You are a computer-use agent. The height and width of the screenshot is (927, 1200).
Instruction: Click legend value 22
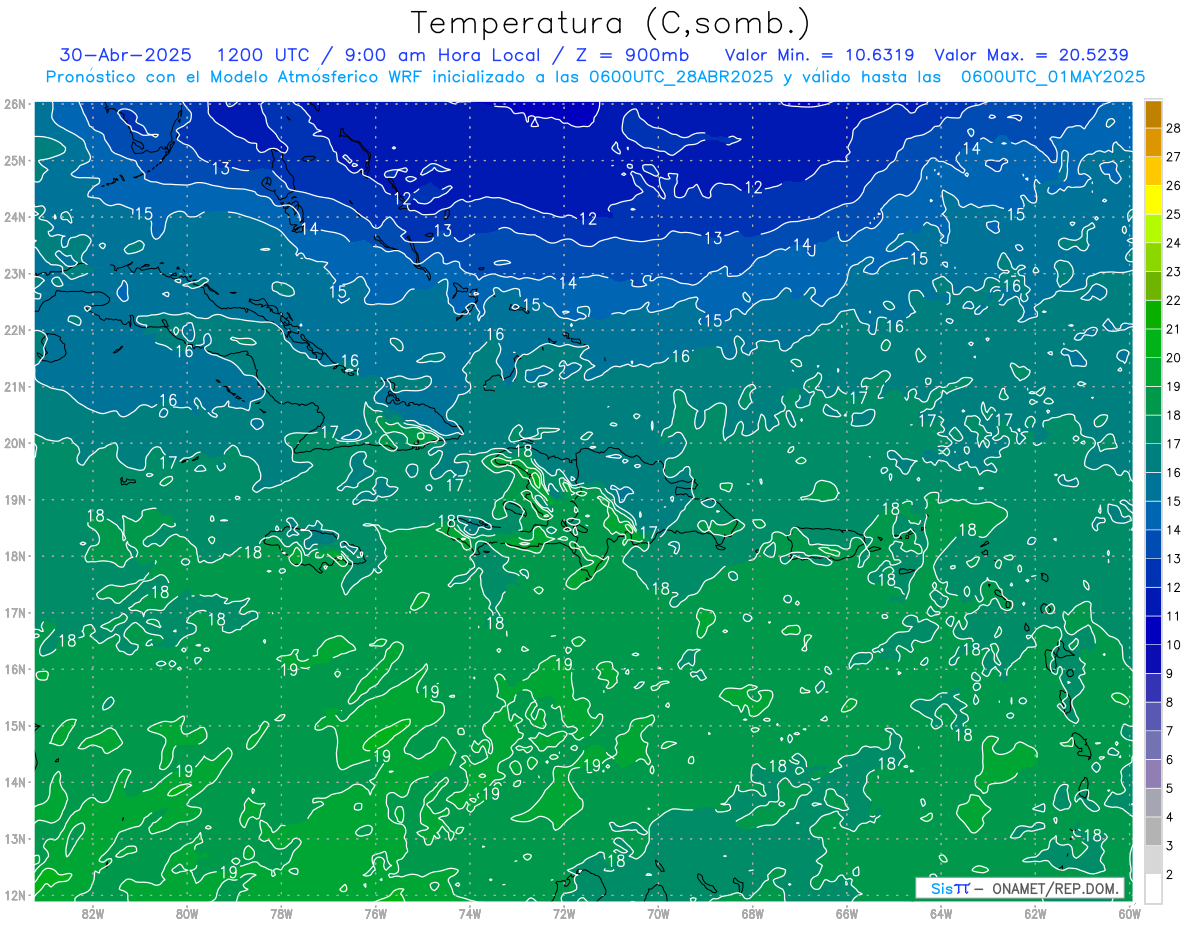coord(1173,300)
